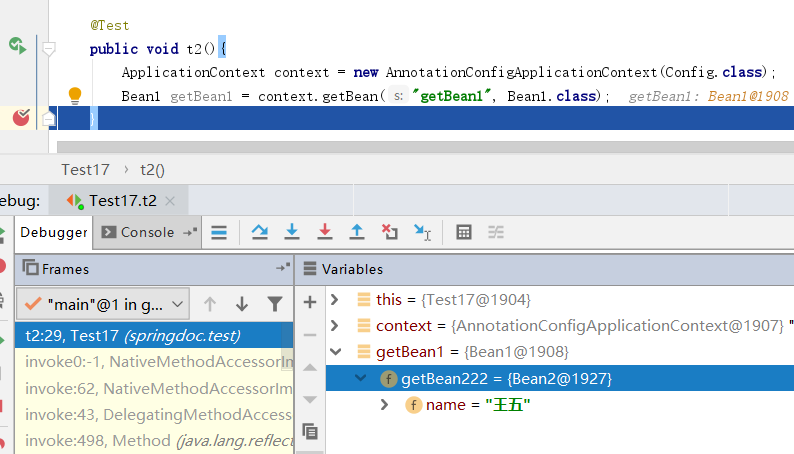Select t2() in breadcrumb bar
Screen dimensions: 794x454
pyautogui.click(x=152, y=170)
